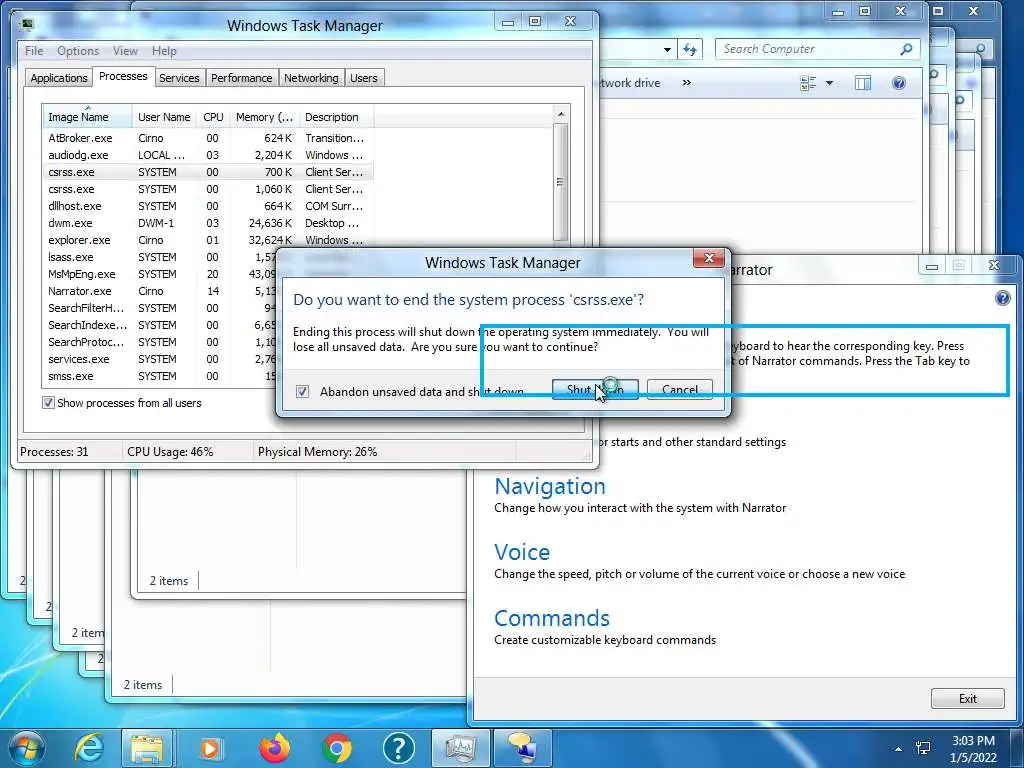Select the lsass.exe process
The width and height of the screenshot is (1024, 768).
tap(160, 257)
